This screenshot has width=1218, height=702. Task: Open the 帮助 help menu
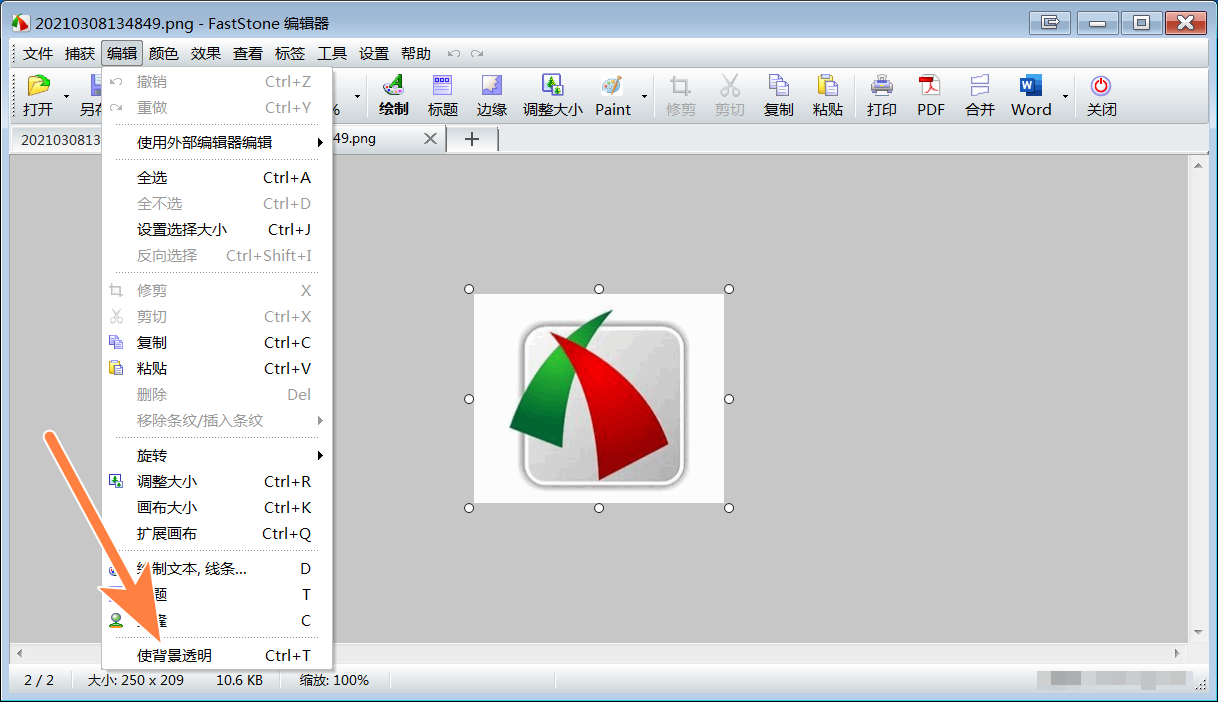coord(416,54)
